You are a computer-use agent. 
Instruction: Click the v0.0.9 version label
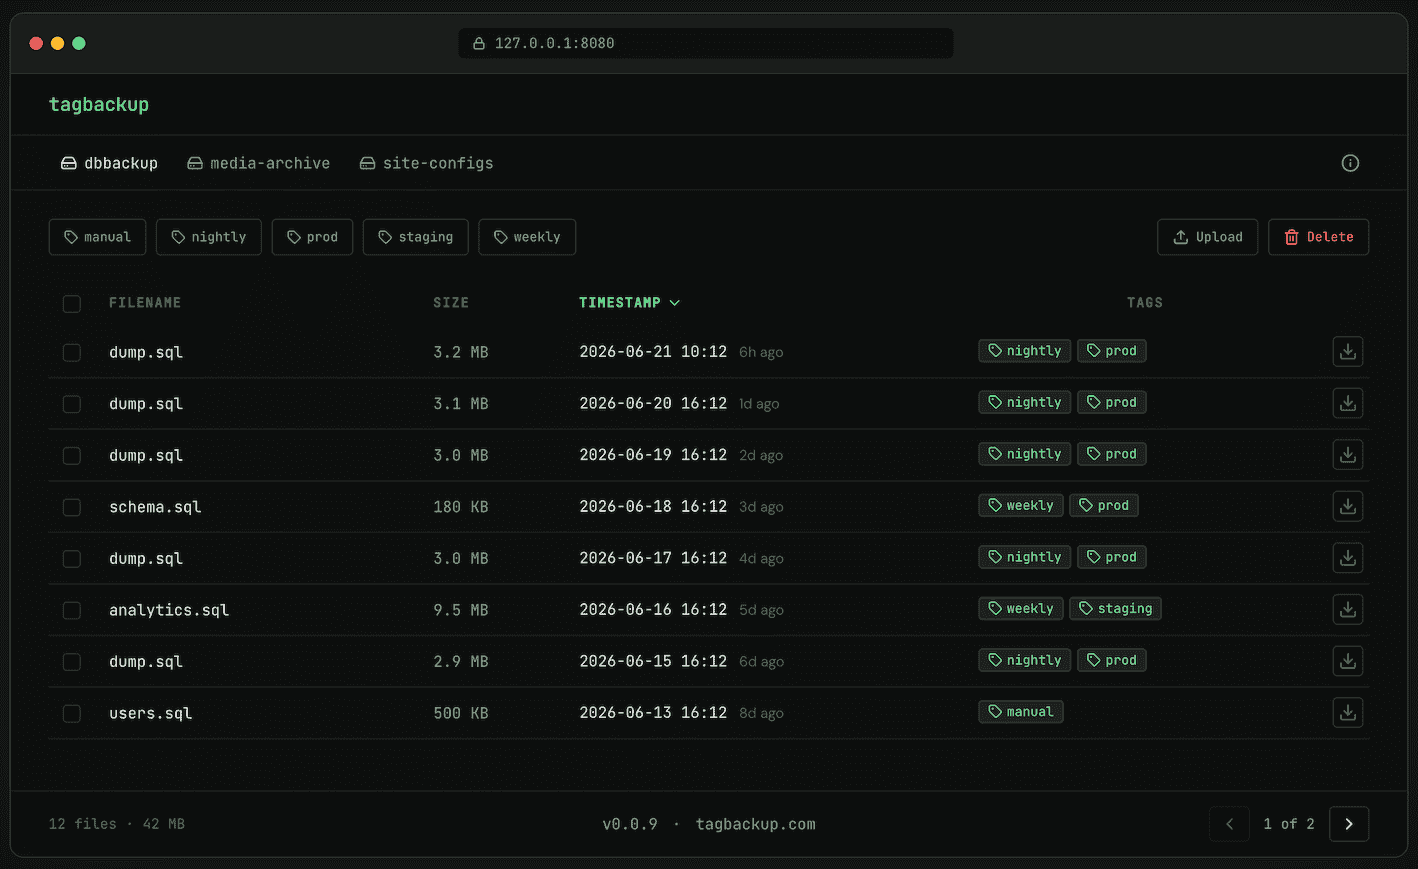tap(630, 824)
